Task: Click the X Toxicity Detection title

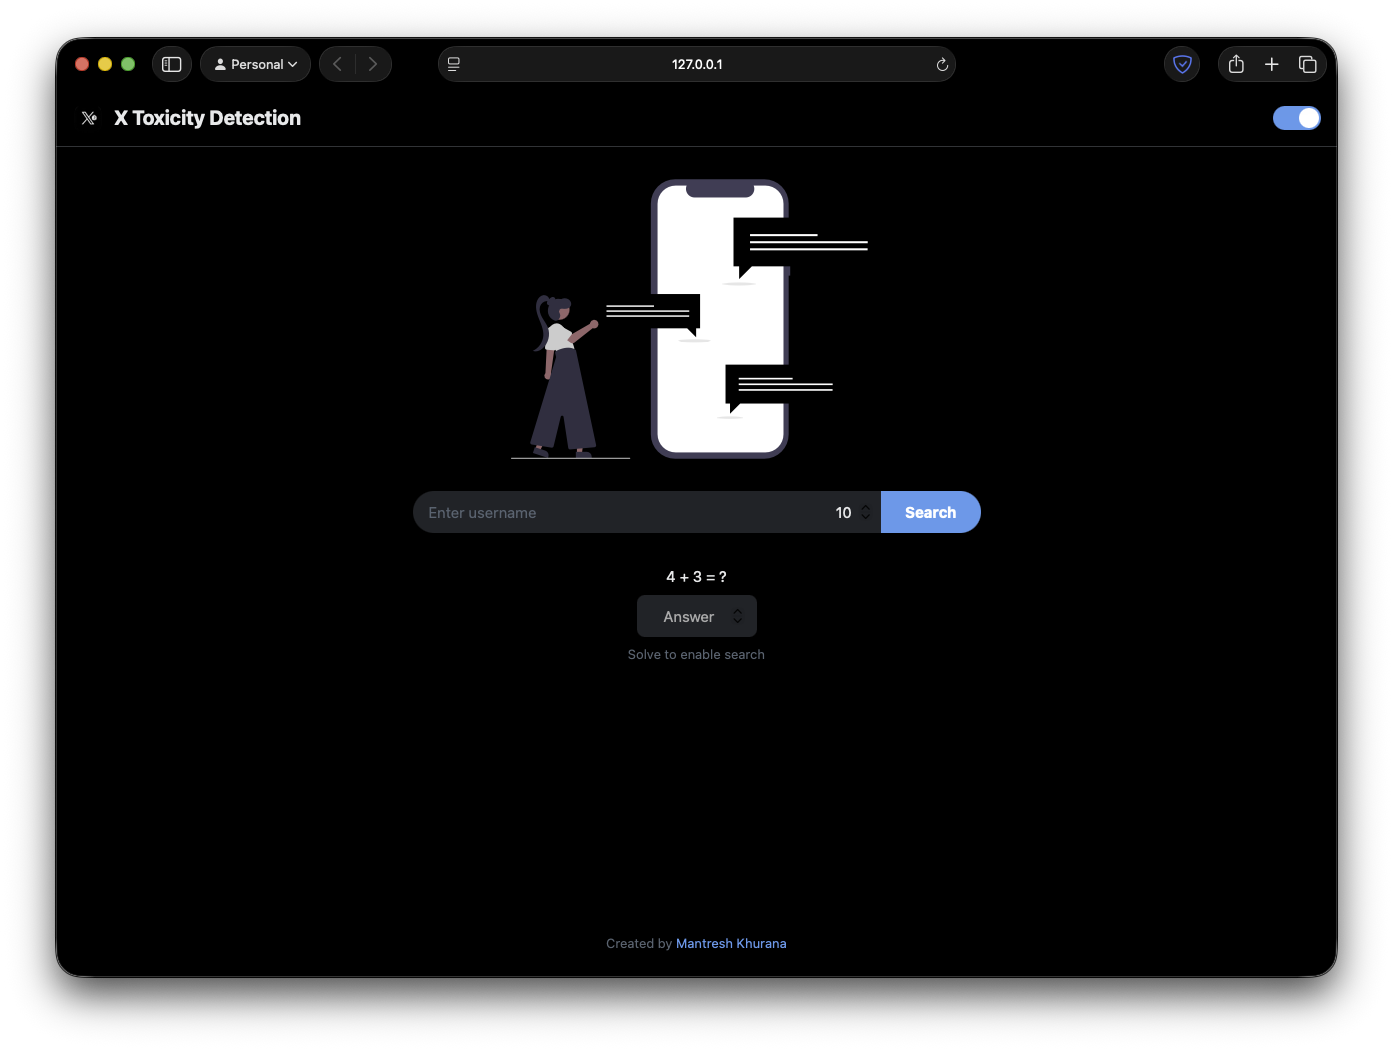Action: [x=207, y=118]
